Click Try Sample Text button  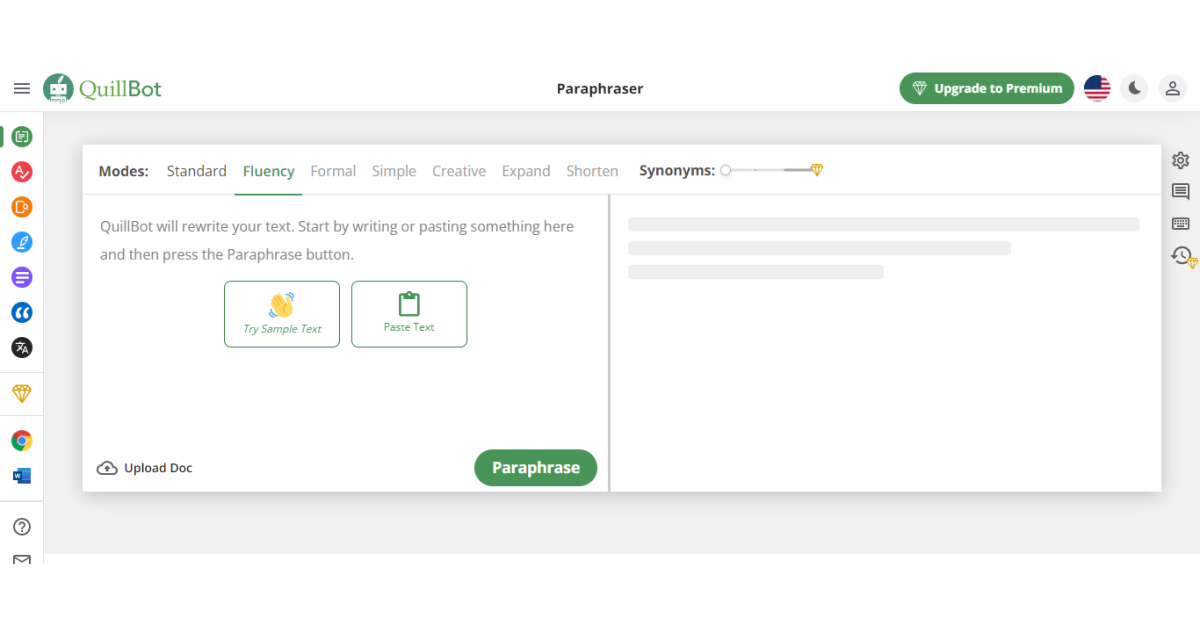pyautogui.click(x=282, y=314)
